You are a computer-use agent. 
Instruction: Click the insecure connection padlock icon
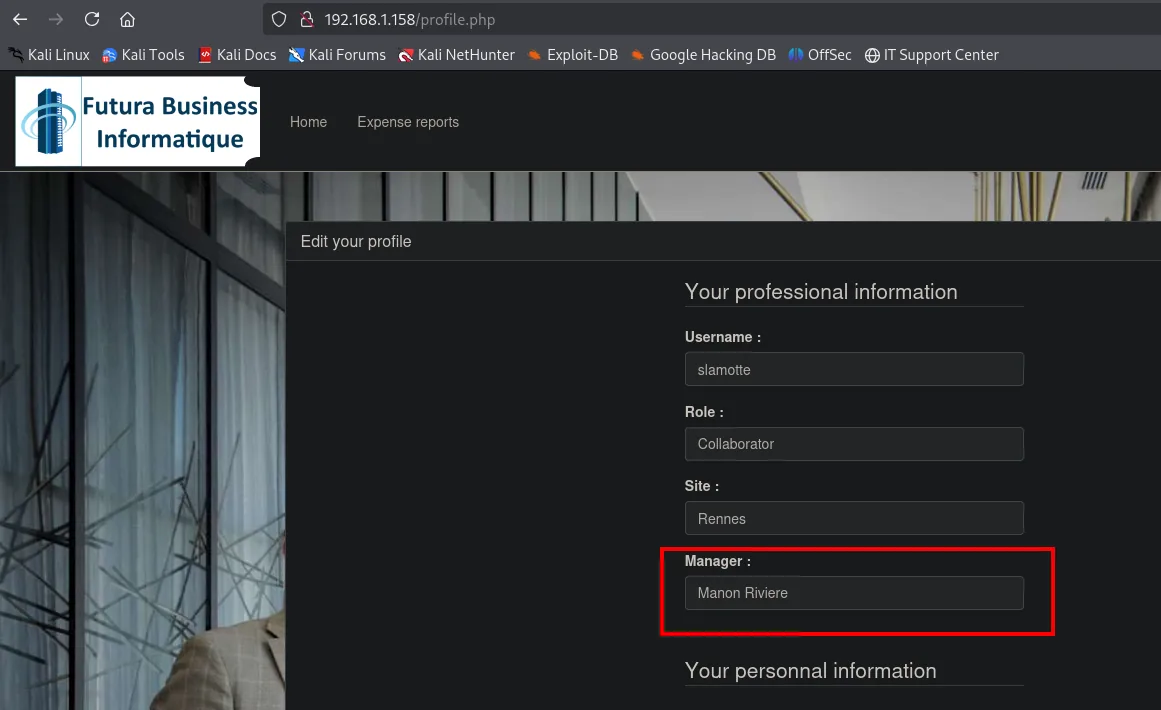pyautogui.click(x=307, y=19)
